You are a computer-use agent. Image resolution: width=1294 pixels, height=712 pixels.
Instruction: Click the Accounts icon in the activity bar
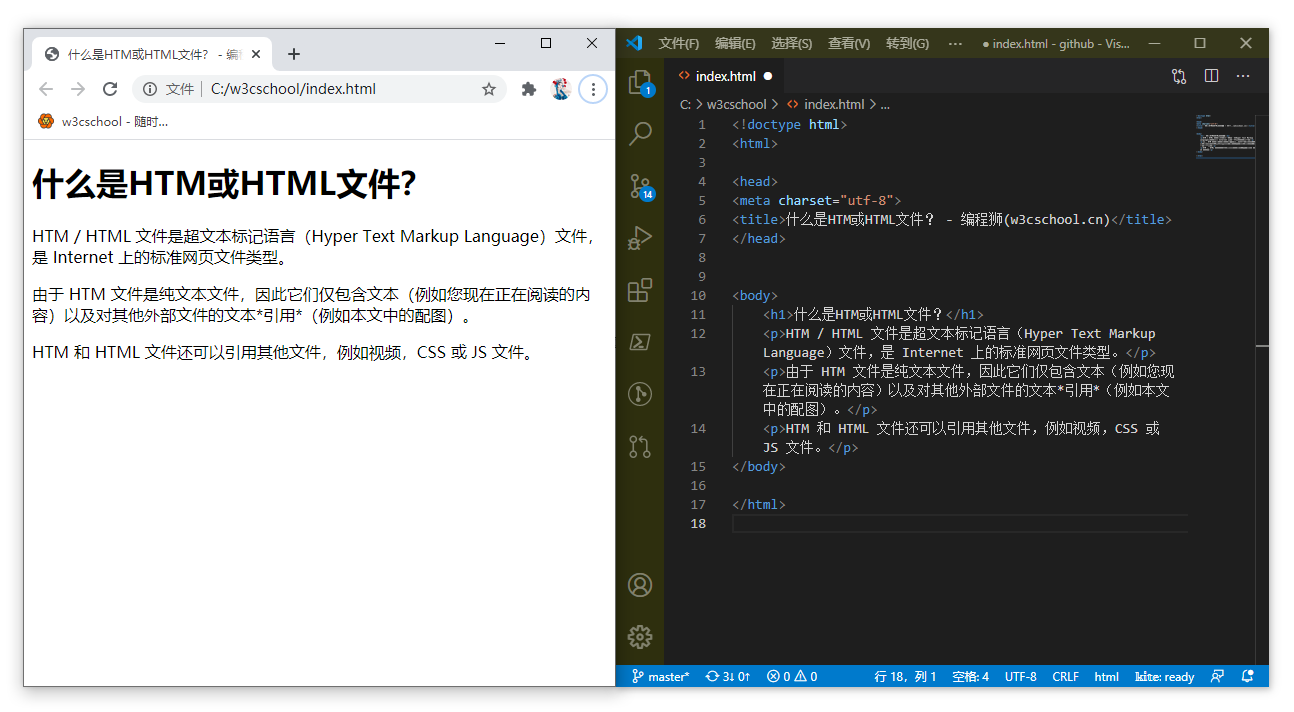click(x=640, y=585)
